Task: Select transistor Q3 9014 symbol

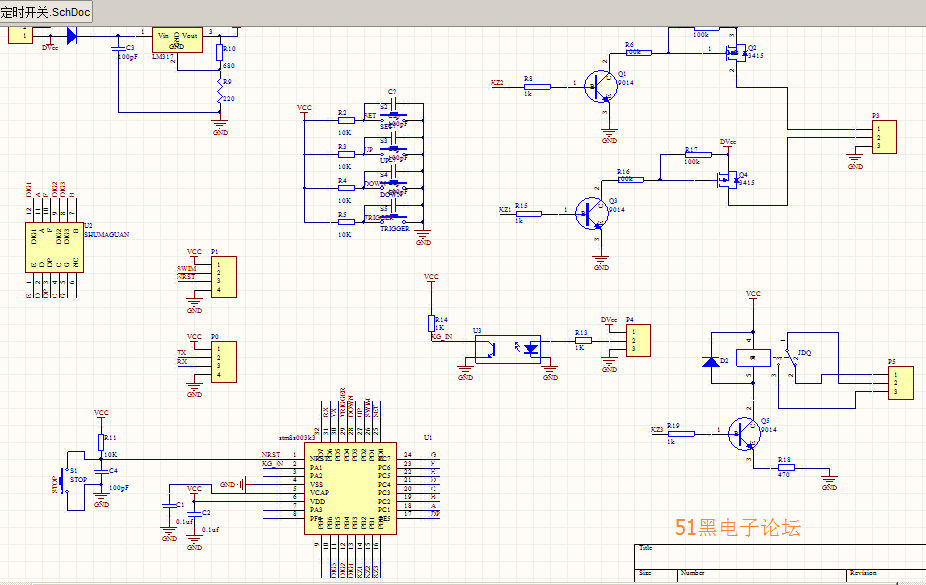Action: [x=592, y=214]
